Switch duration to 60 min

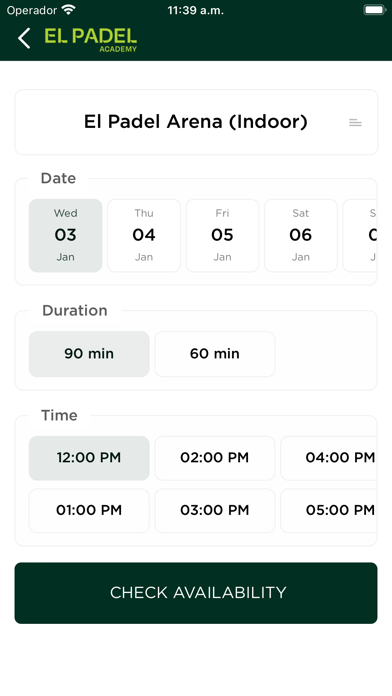pyautogui.click(x=215, y=354)
